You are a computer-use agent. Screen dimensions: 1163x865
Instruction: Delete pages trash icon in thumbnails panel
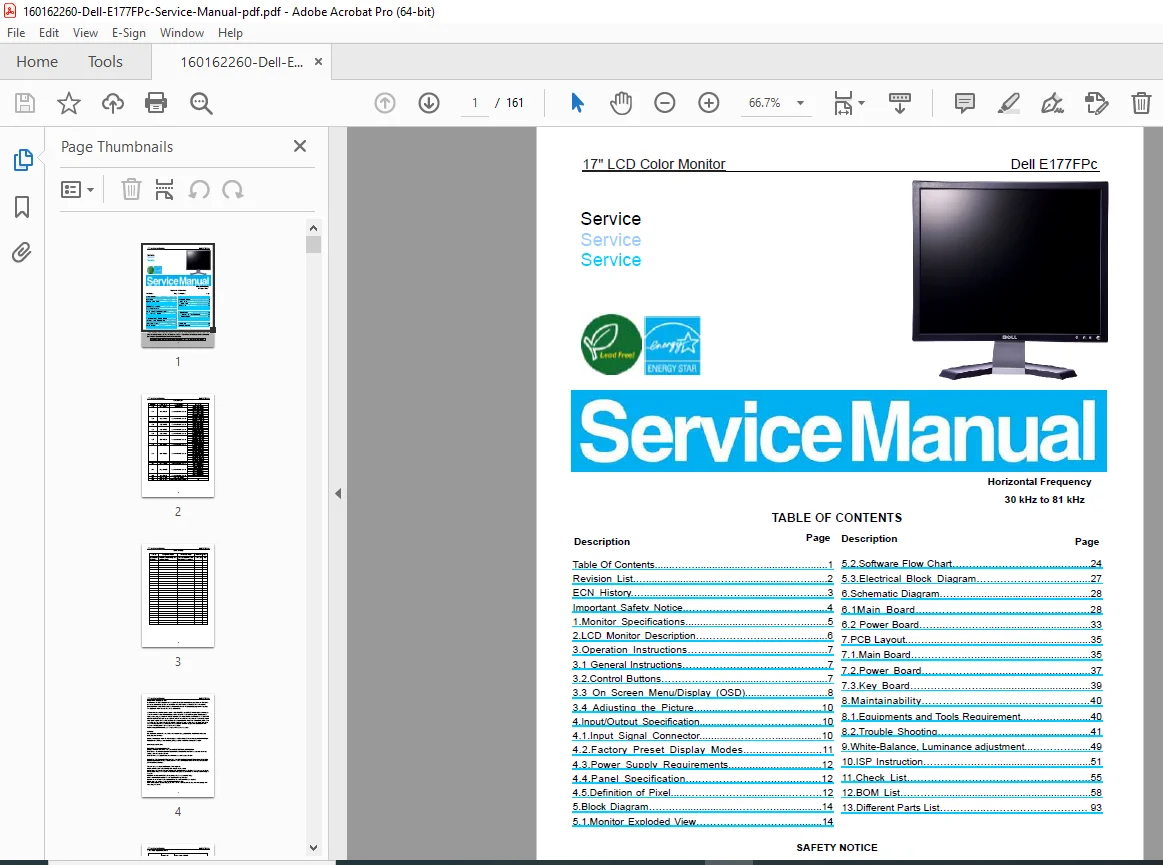click(131, 190)
